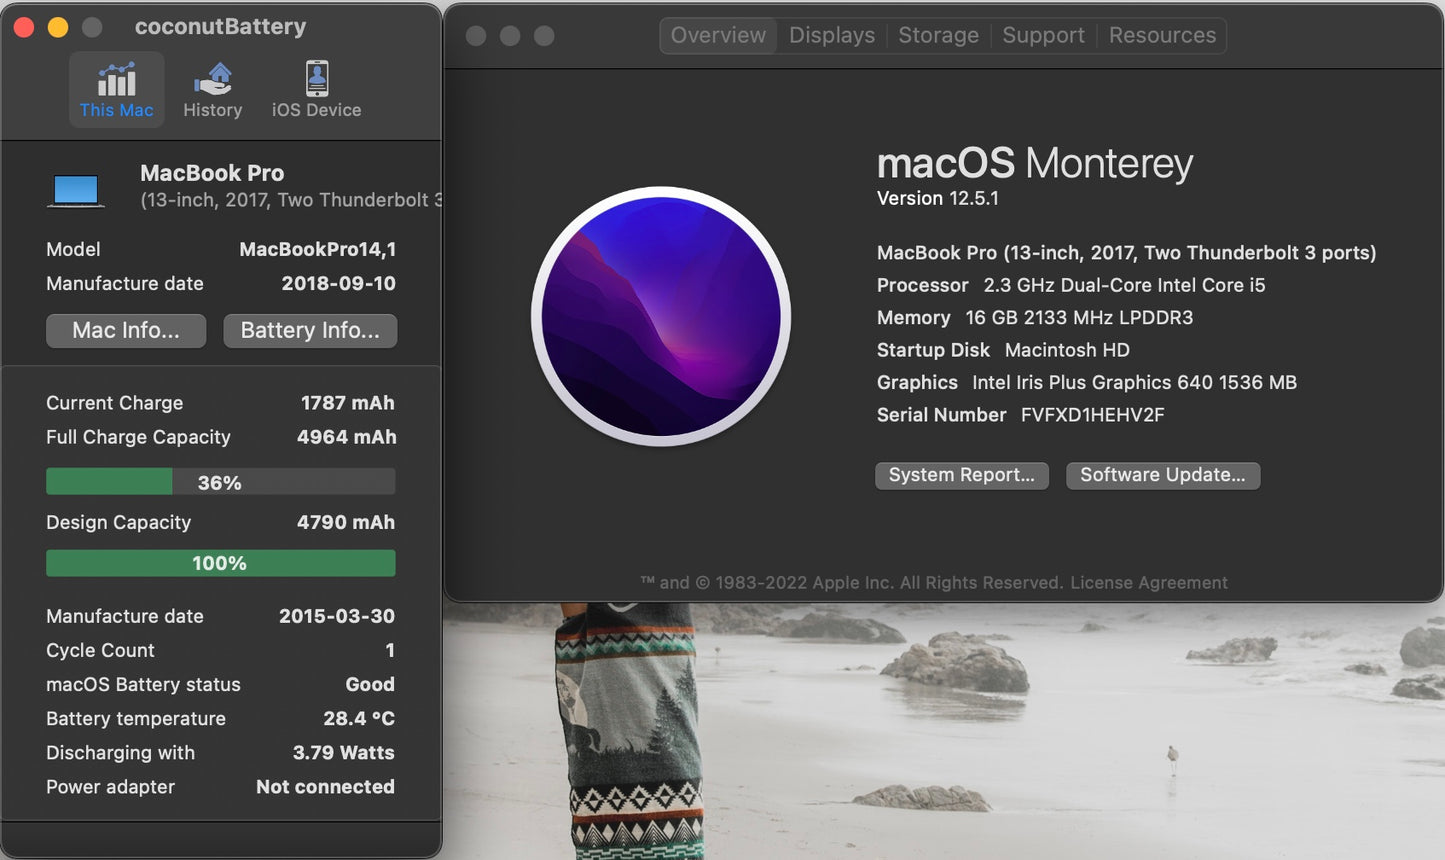Open Mac Info details

125,330
